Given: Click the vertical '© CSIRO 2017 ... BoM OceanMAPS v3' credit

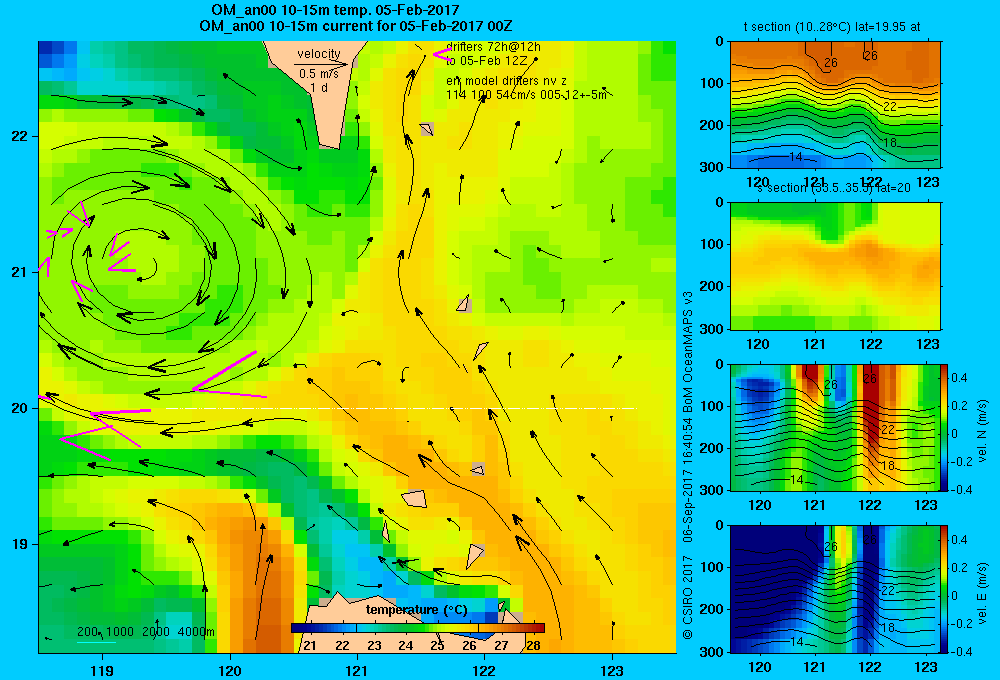Looking at the screenshot, I should 688,465.
